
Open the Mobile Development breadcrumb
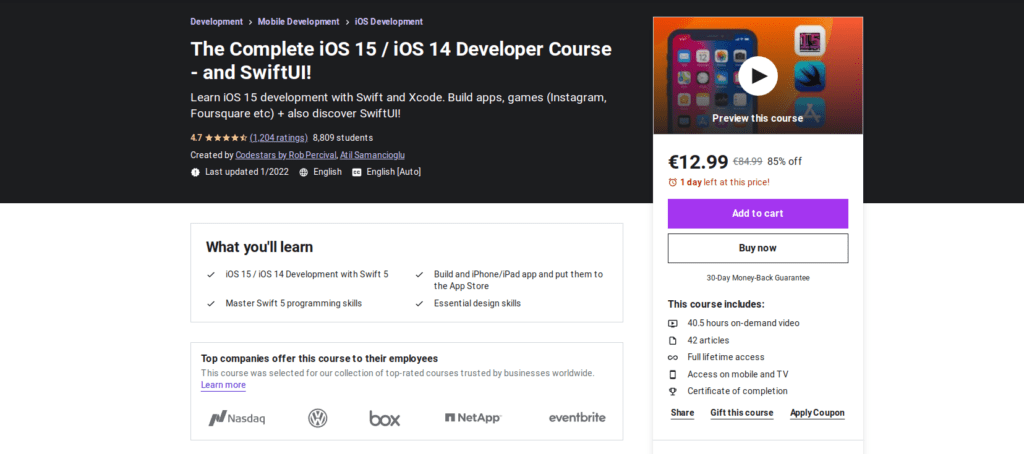[x=298, y=22]
